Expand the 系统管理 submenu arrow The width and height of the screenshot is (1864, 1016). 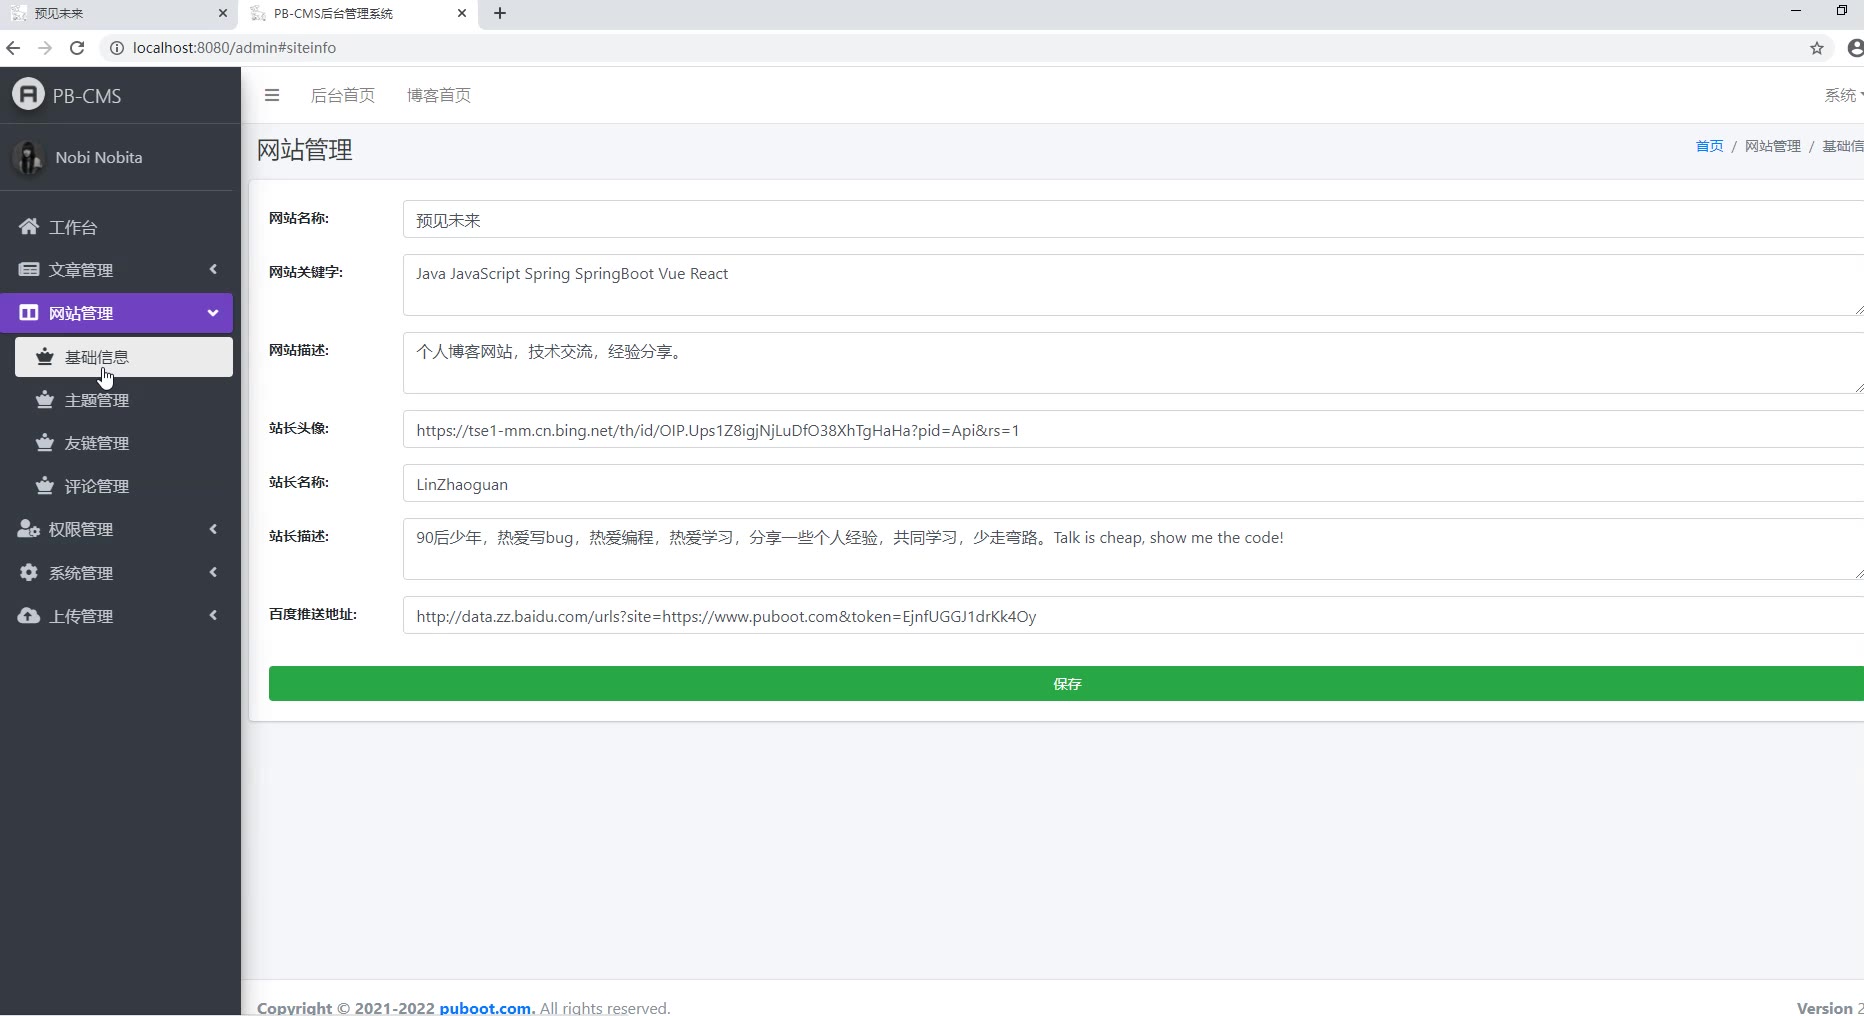pyautogui.click(x=213, y=572)
